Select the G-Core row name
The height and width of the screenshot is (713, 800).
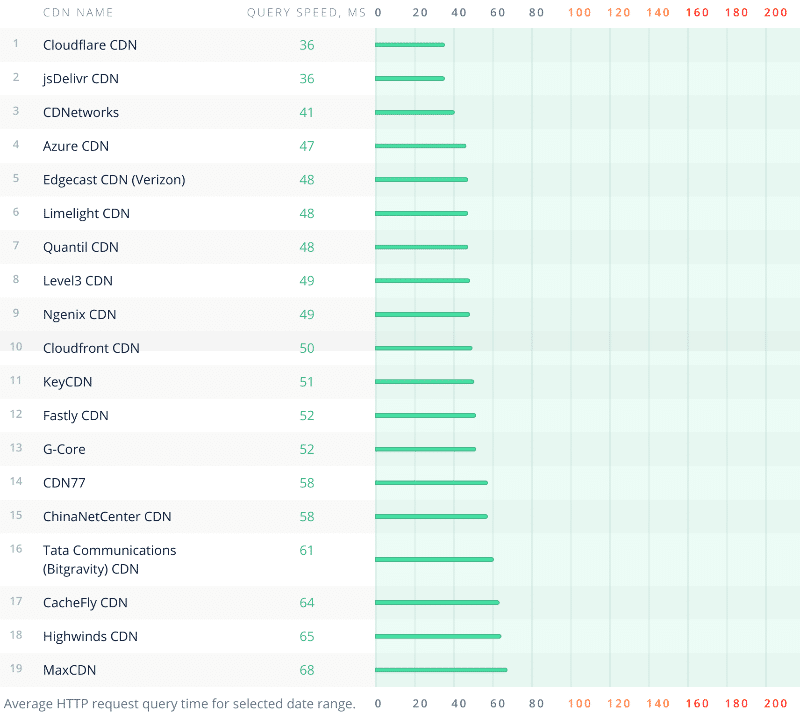point(64,449)
